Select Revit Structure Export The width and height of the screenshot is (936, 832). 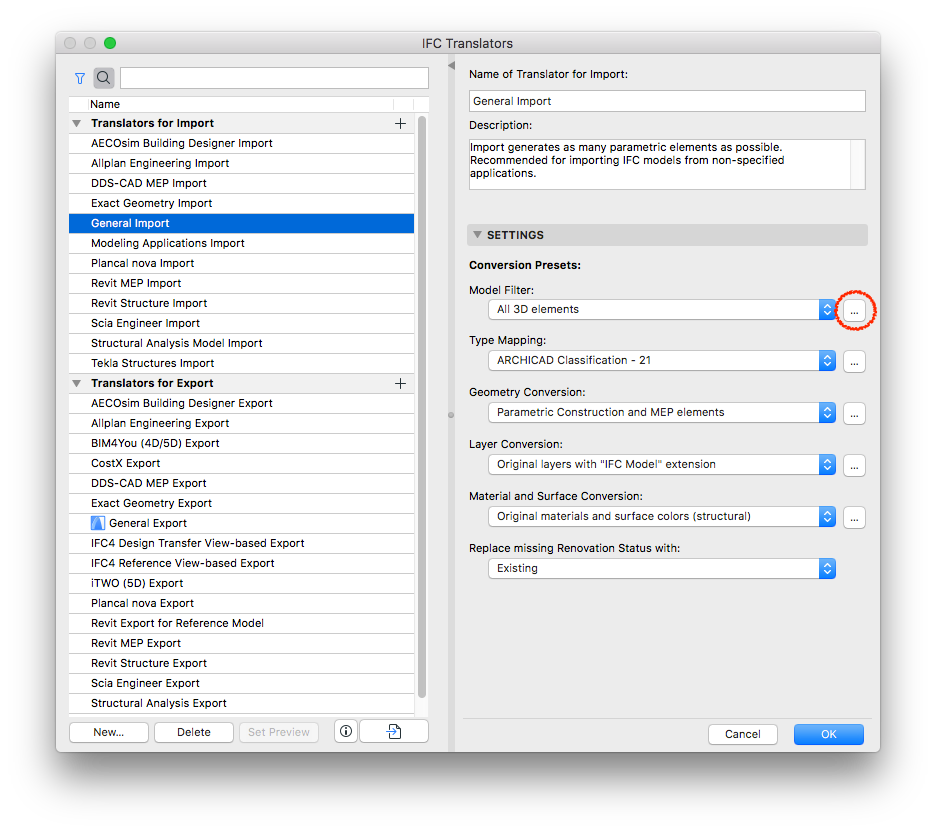click(x=242, y=663)
